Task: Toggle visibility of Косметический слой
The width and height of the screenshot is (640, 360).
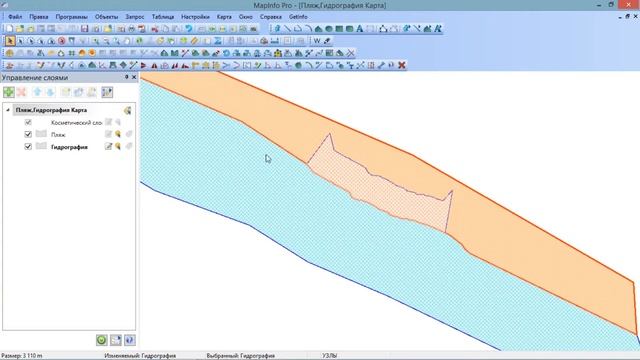Action: pos(28,122)
